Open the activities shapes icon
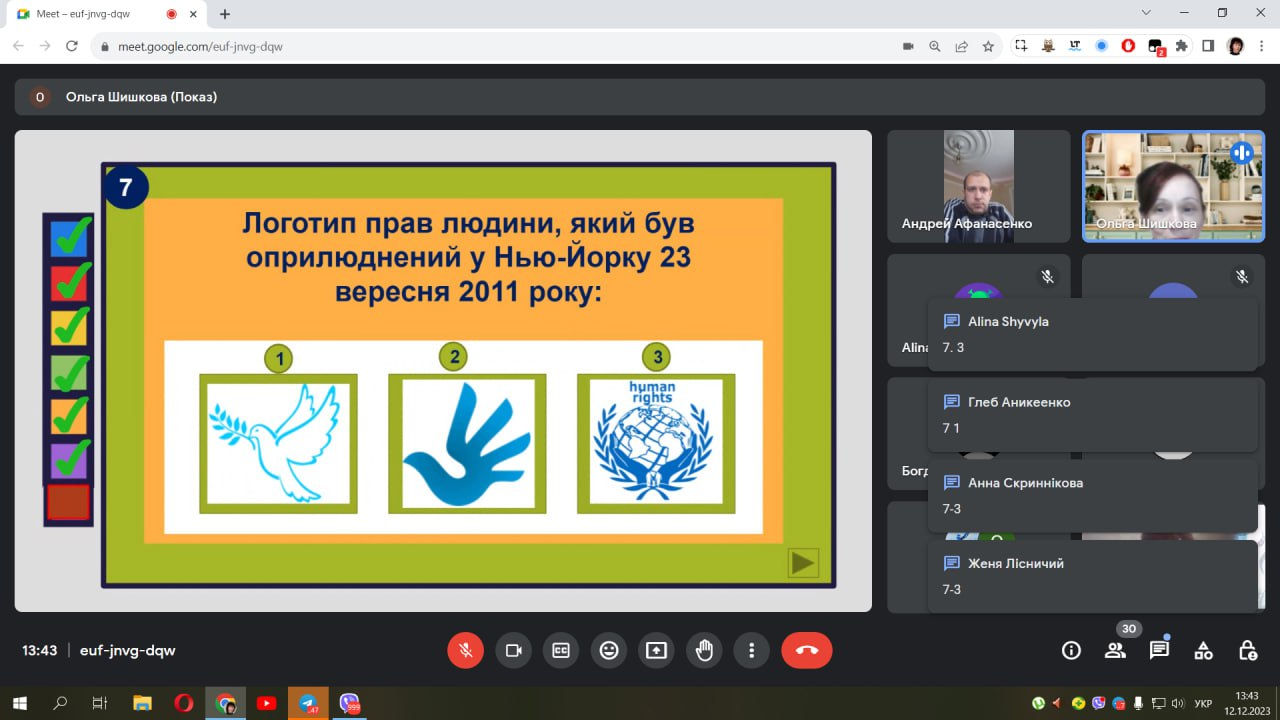 coord(1204,651)
